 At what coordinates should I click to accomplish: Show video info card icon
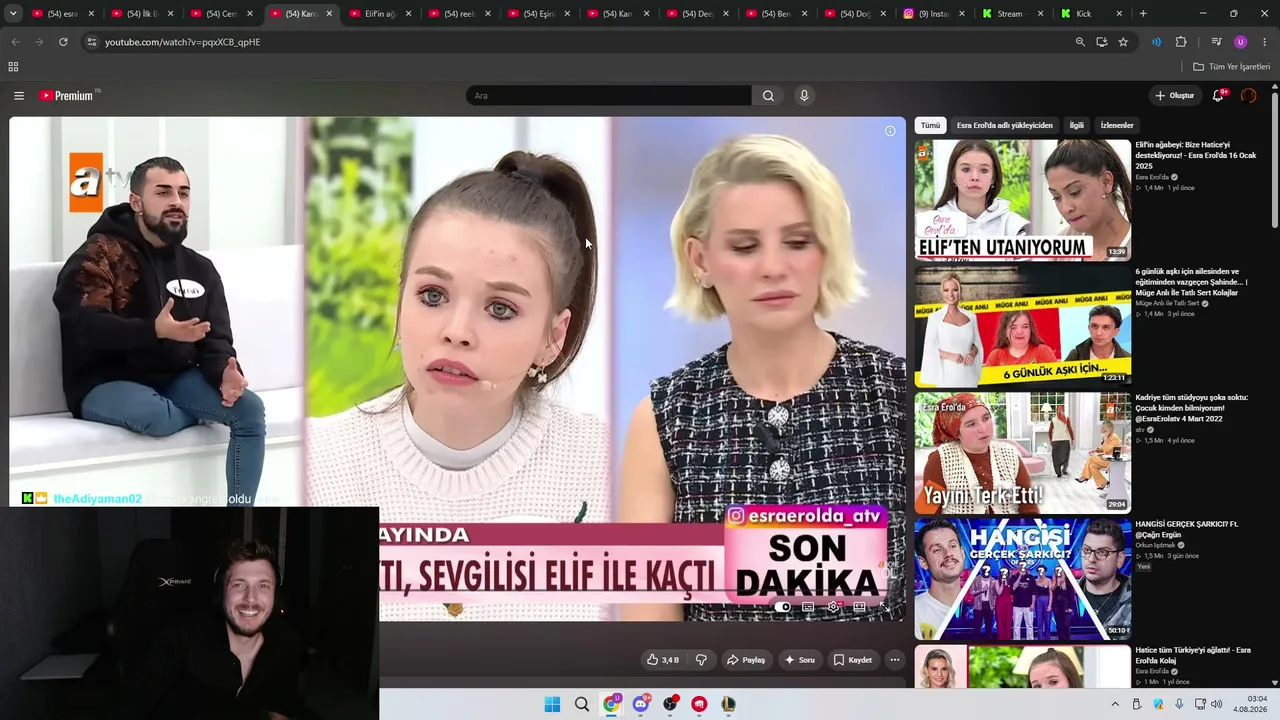[890, 131]
